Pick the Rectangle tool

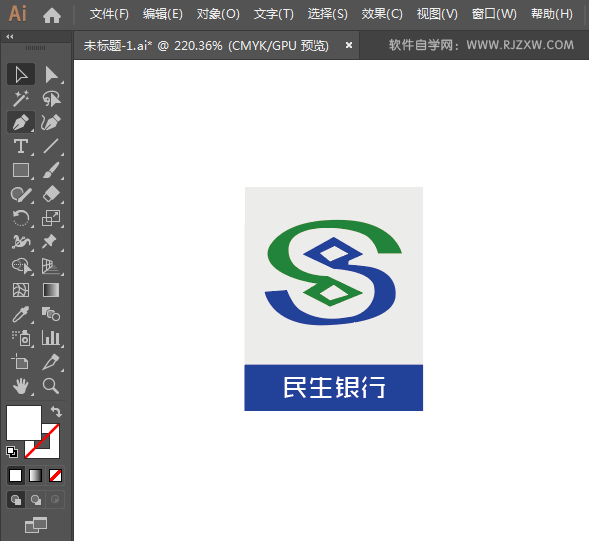[21, 170]
